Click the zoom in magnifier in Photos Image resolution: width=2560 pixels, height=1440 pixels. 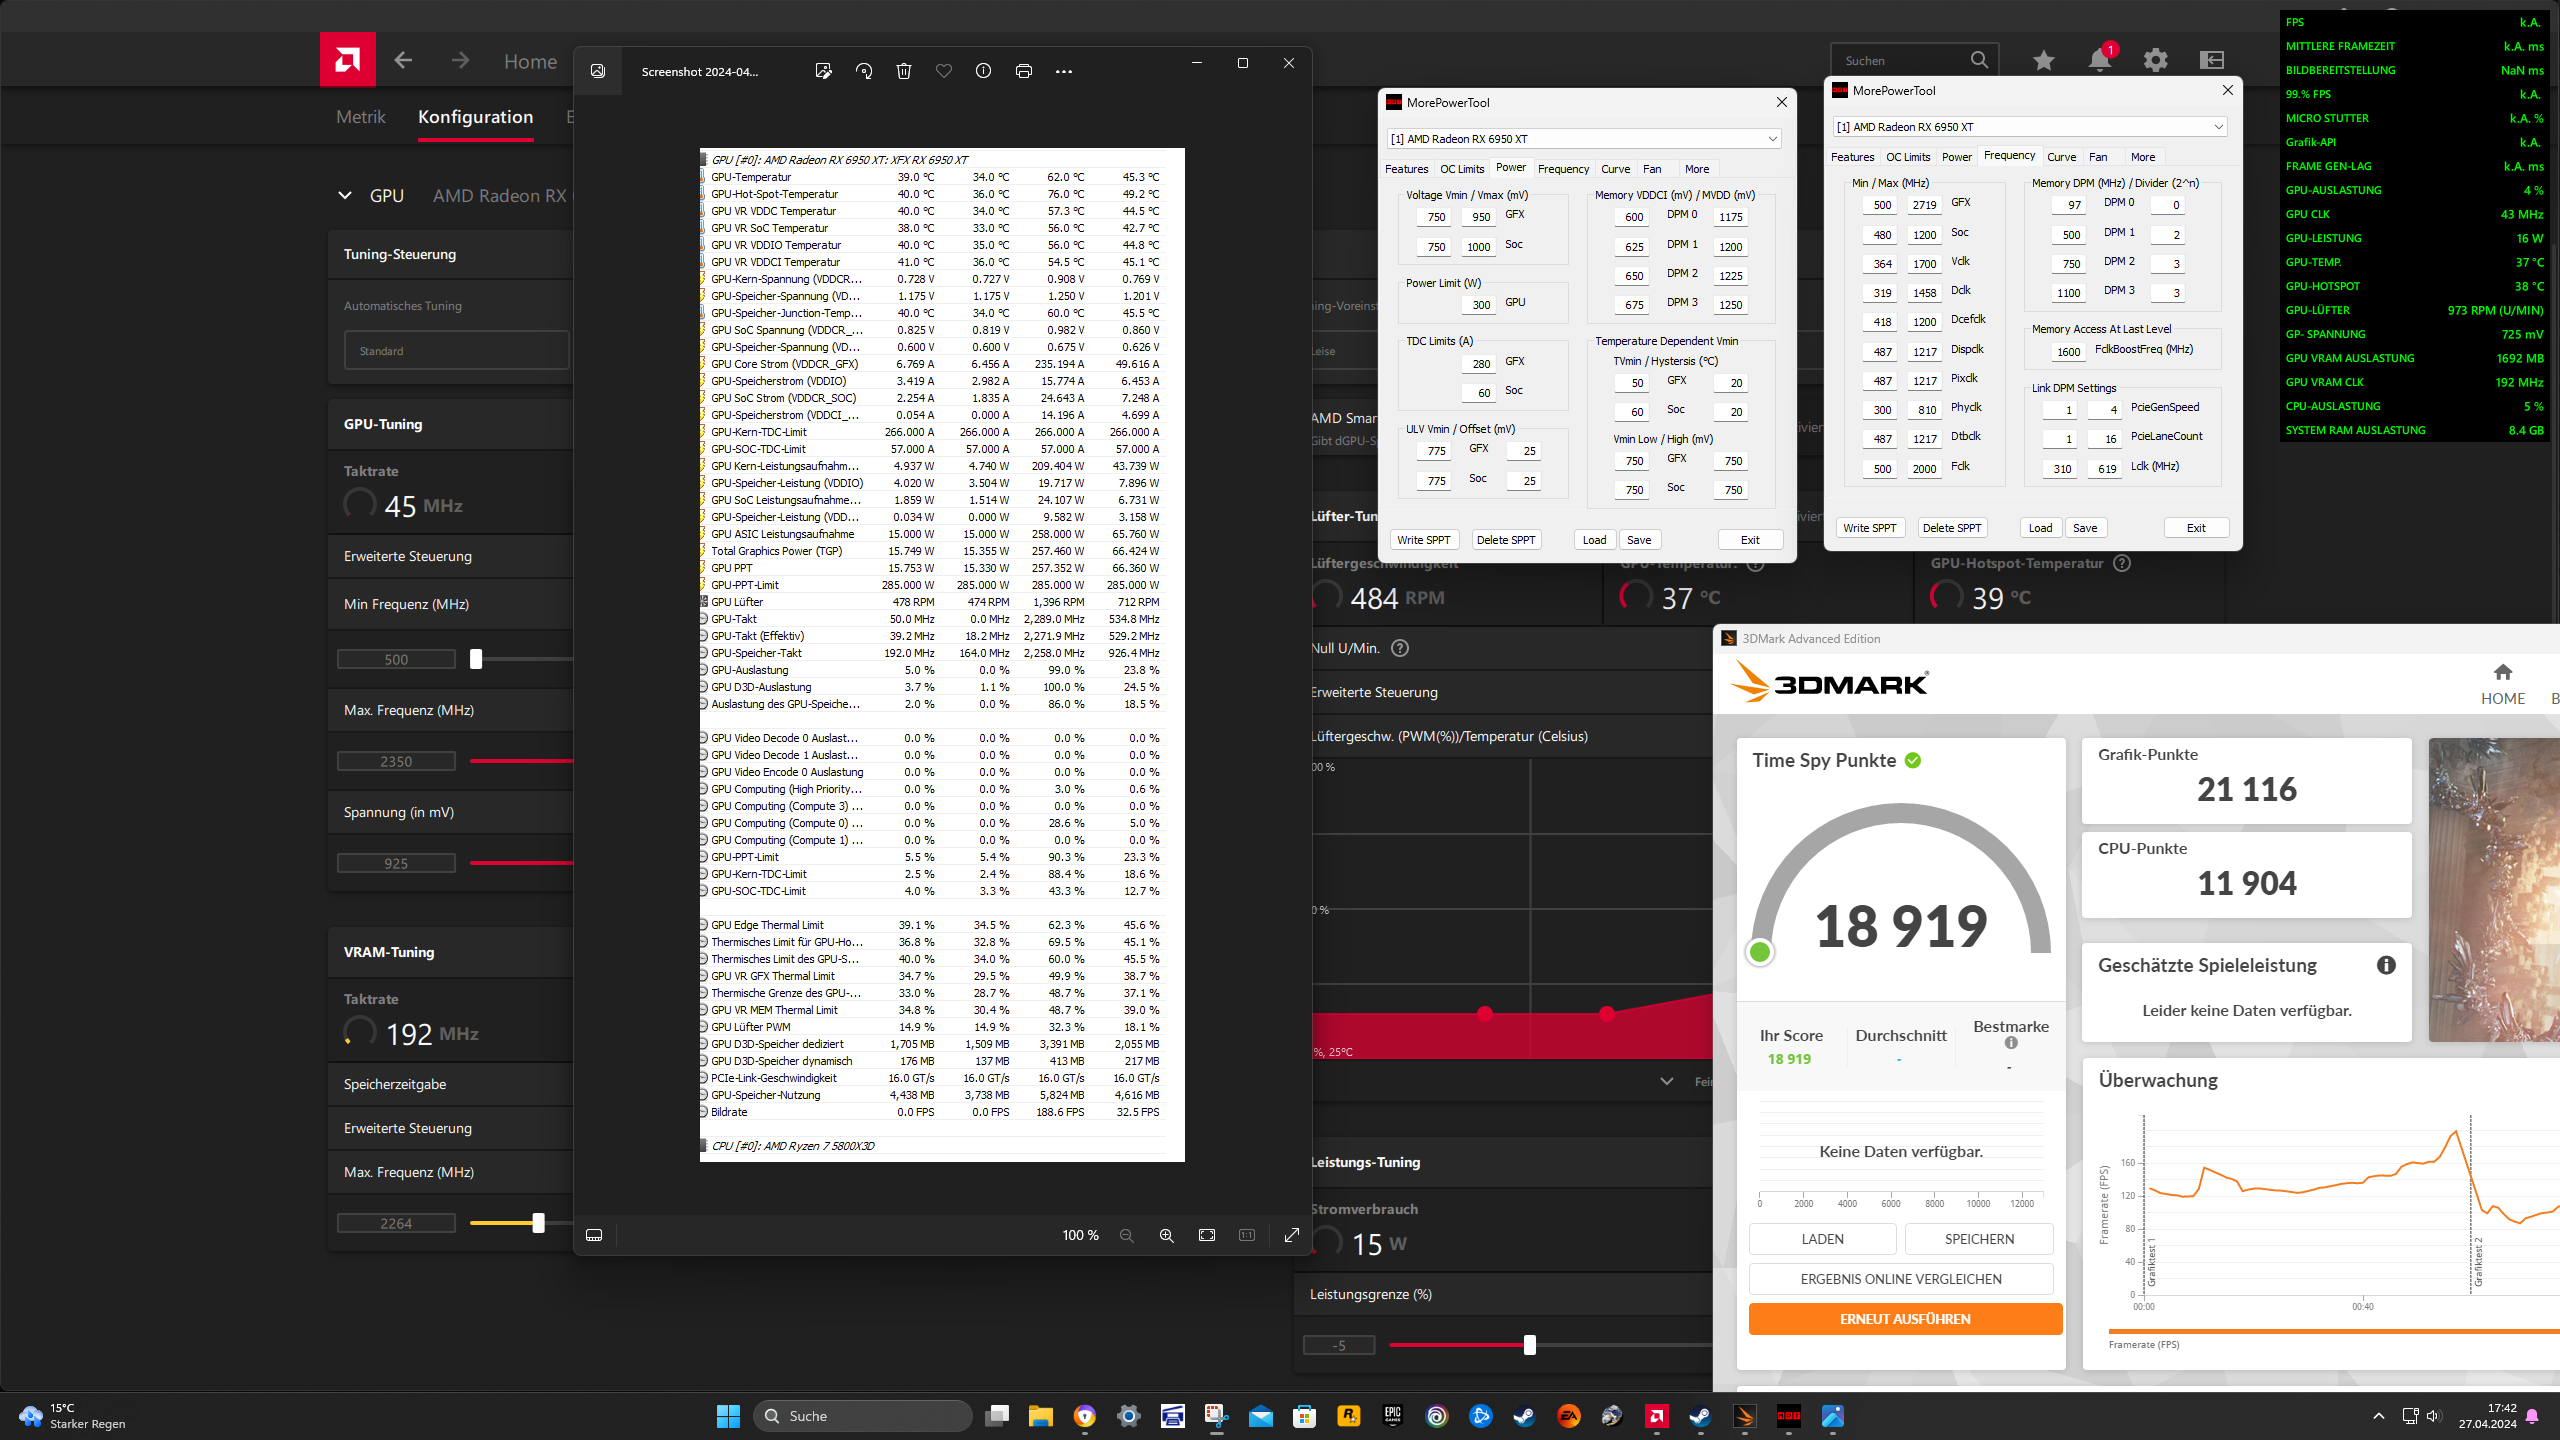tap(1166, 1235)
